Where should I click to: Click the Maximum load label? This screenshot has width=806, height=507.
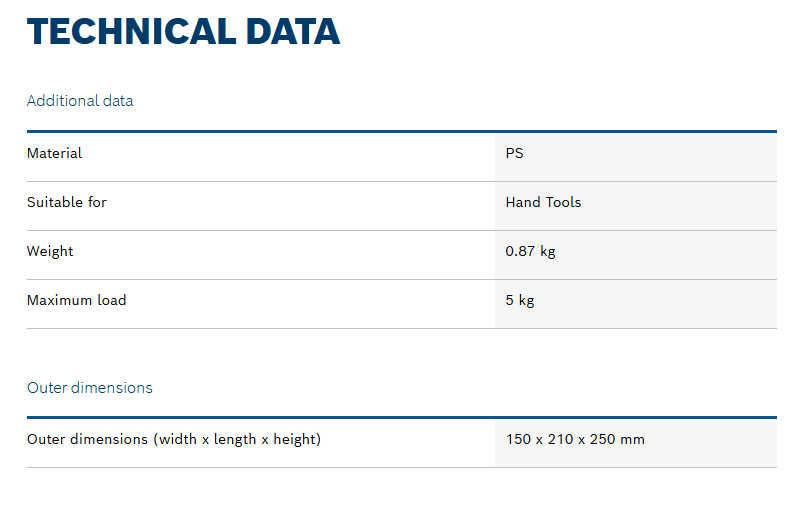click(x=77, y=300)
